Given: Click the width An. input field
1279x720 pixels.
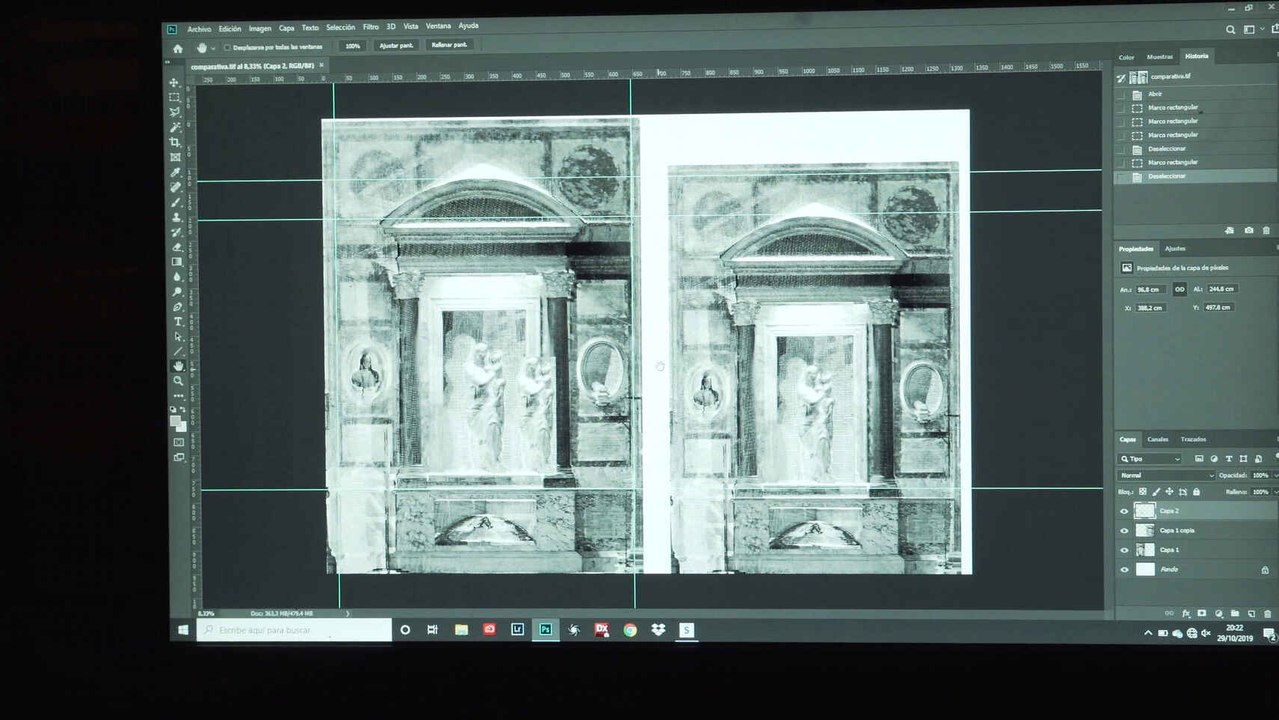Looking at the screenshot, I should tap(1152, 289).
